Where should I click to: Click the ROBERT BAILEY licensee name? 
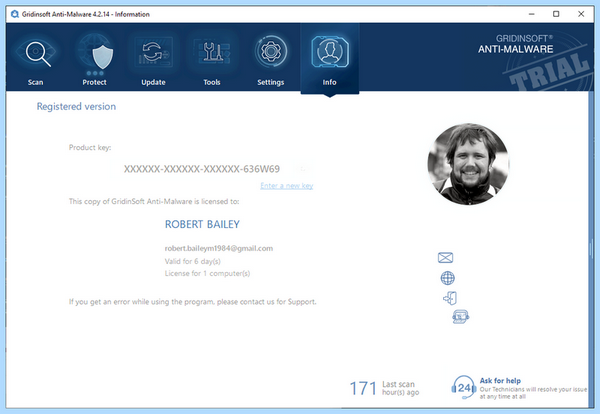[202, 224]
